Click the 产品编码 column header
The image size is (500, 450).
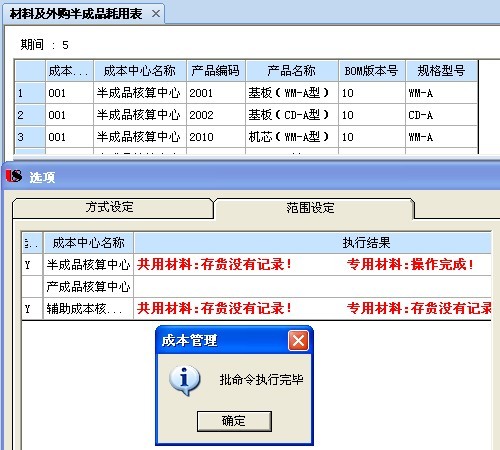(216, 71)
